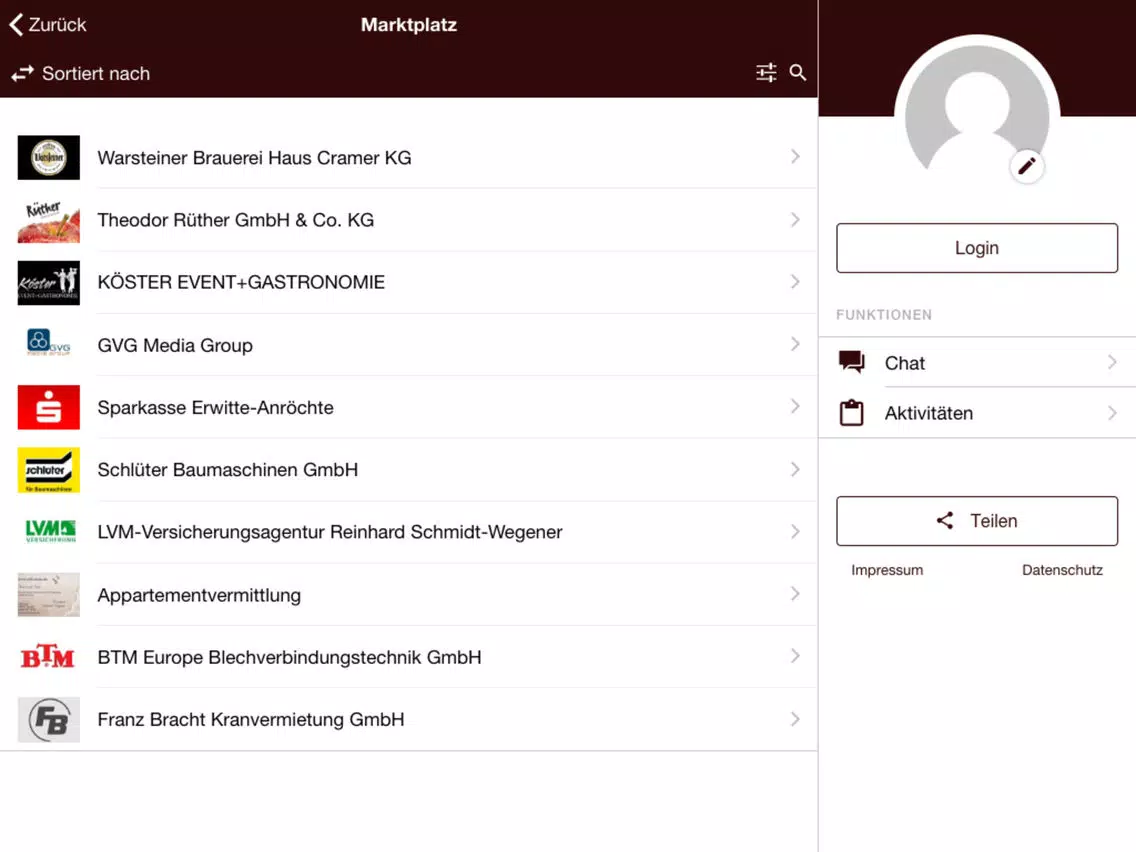The height and width of the screenshot is (852, 1136).
Task: Open the Datenschutz link
Action: click(x=1062, y=570)
